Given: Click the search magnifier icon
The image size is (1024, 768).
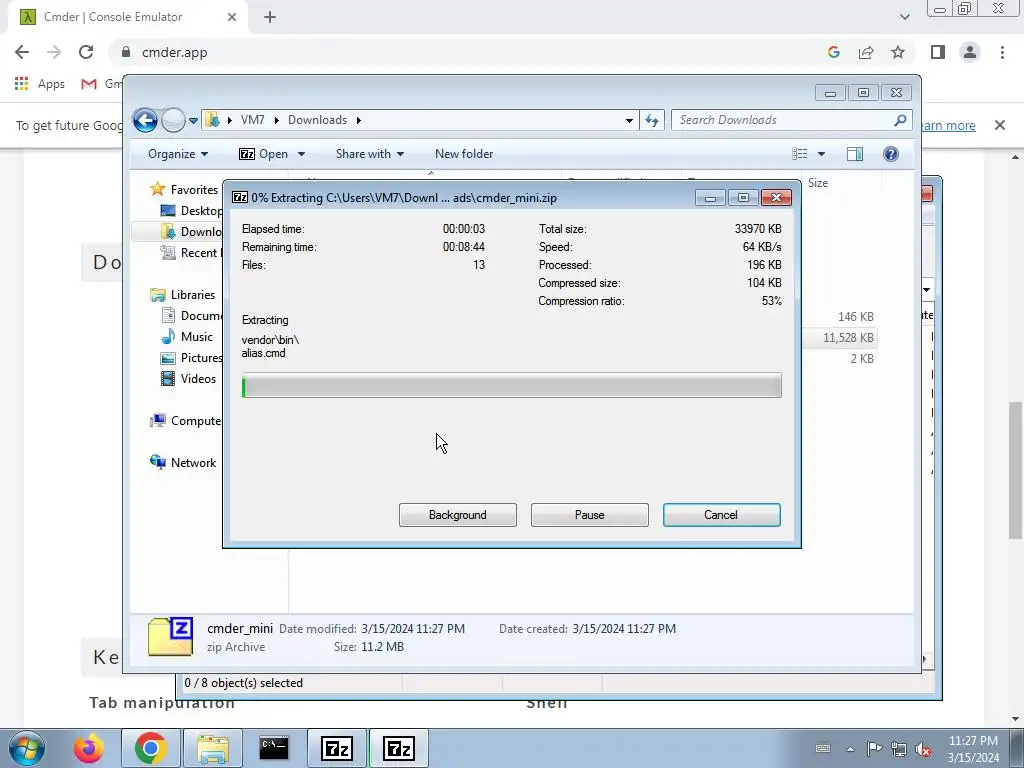Looking at the screenshot, I should click(x=900, y=120).
